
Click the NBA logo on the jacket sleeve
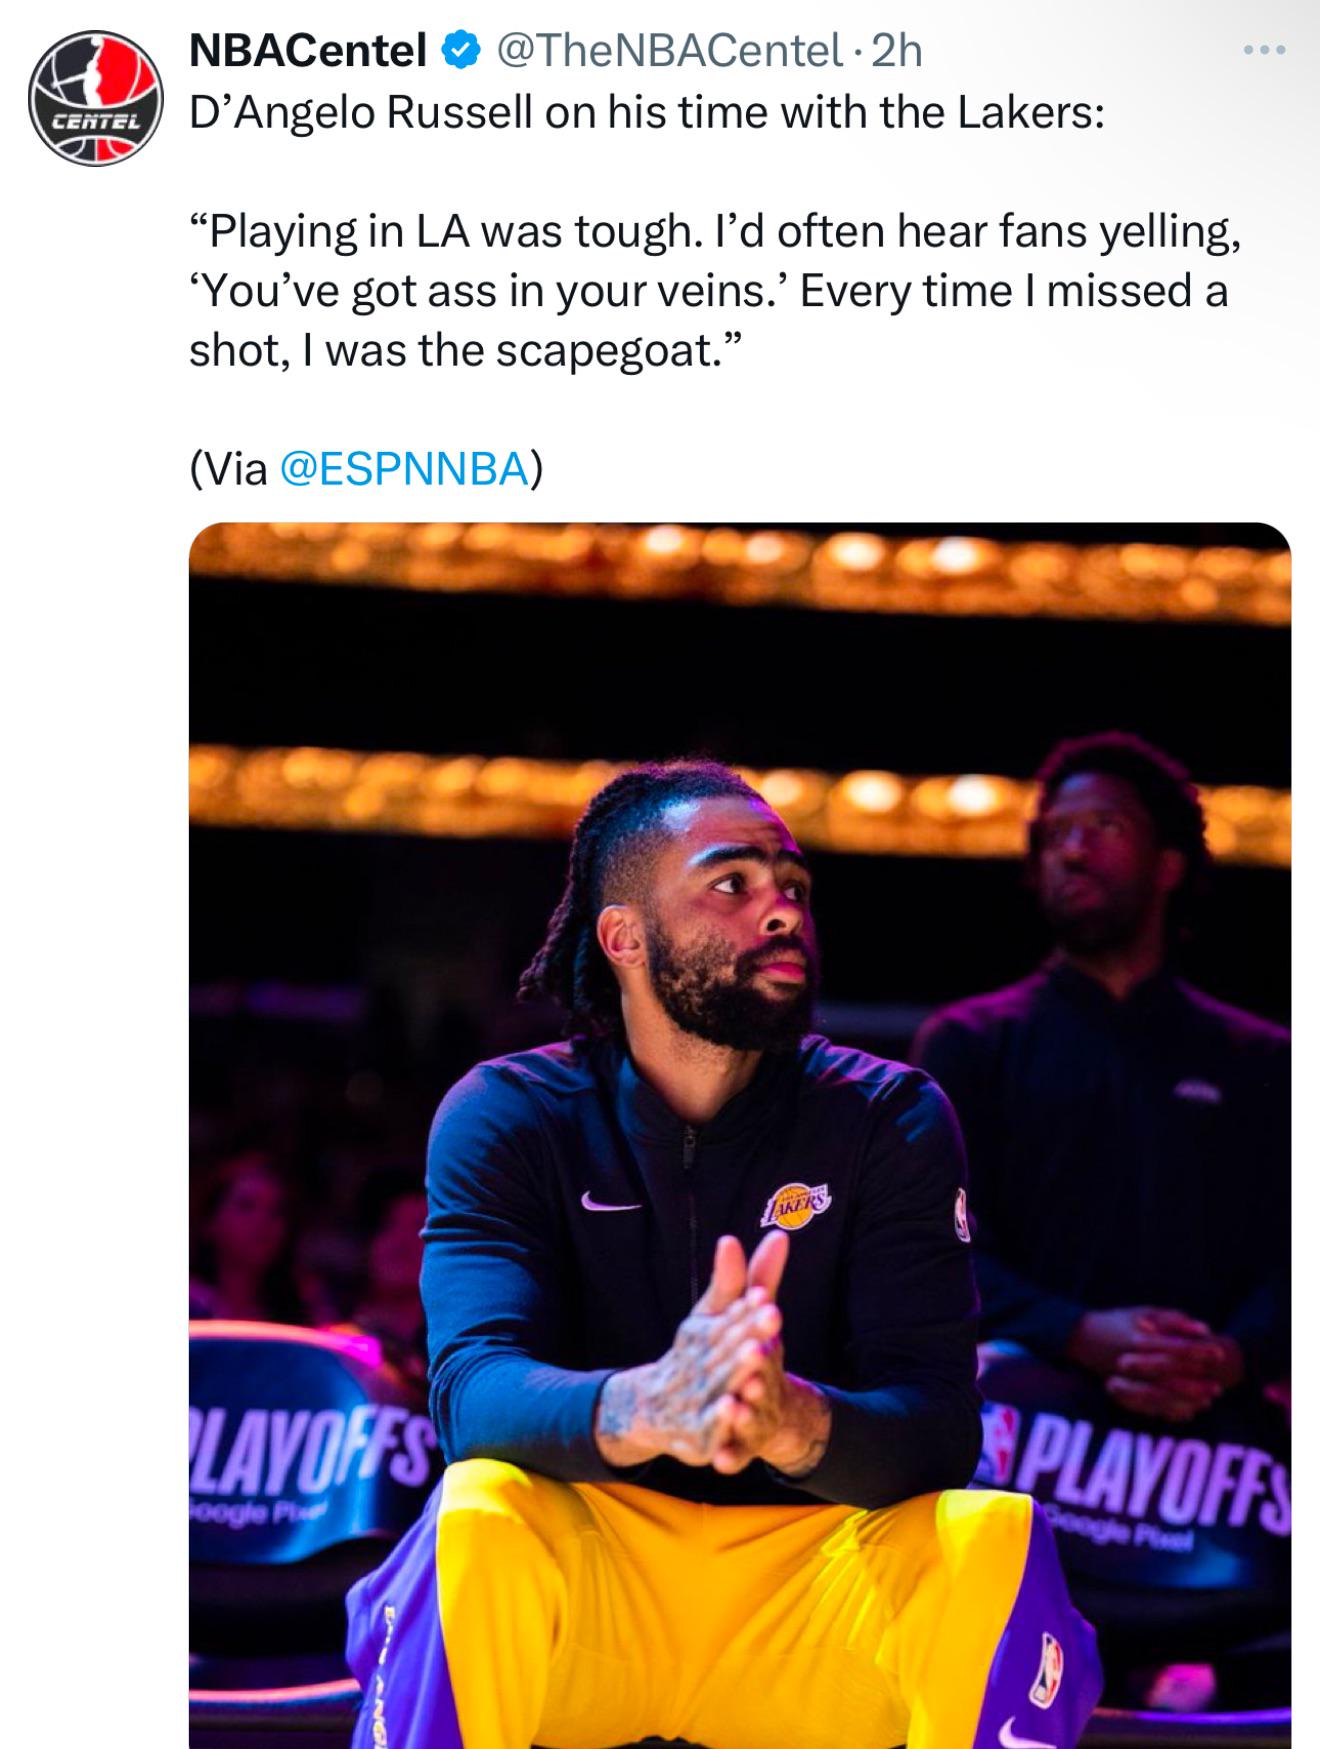point(962,1214)
